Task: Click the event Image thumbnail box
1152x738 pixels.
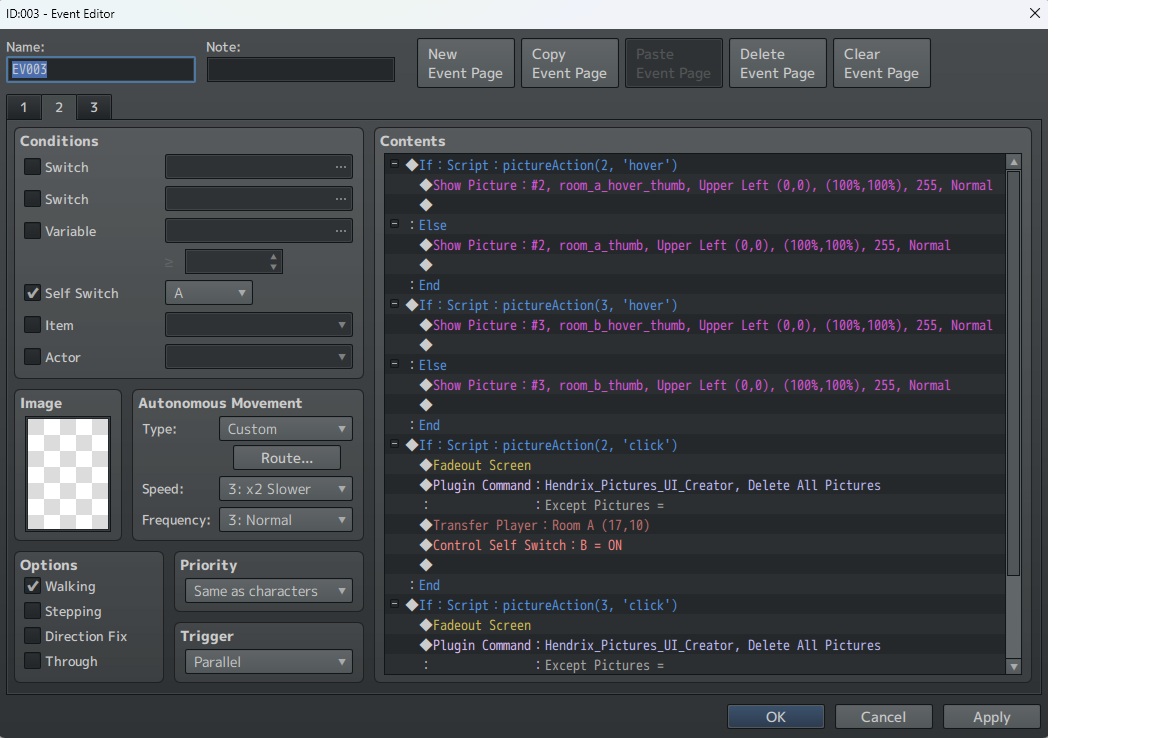Action: pyautogui.click(x=68, y=473)
